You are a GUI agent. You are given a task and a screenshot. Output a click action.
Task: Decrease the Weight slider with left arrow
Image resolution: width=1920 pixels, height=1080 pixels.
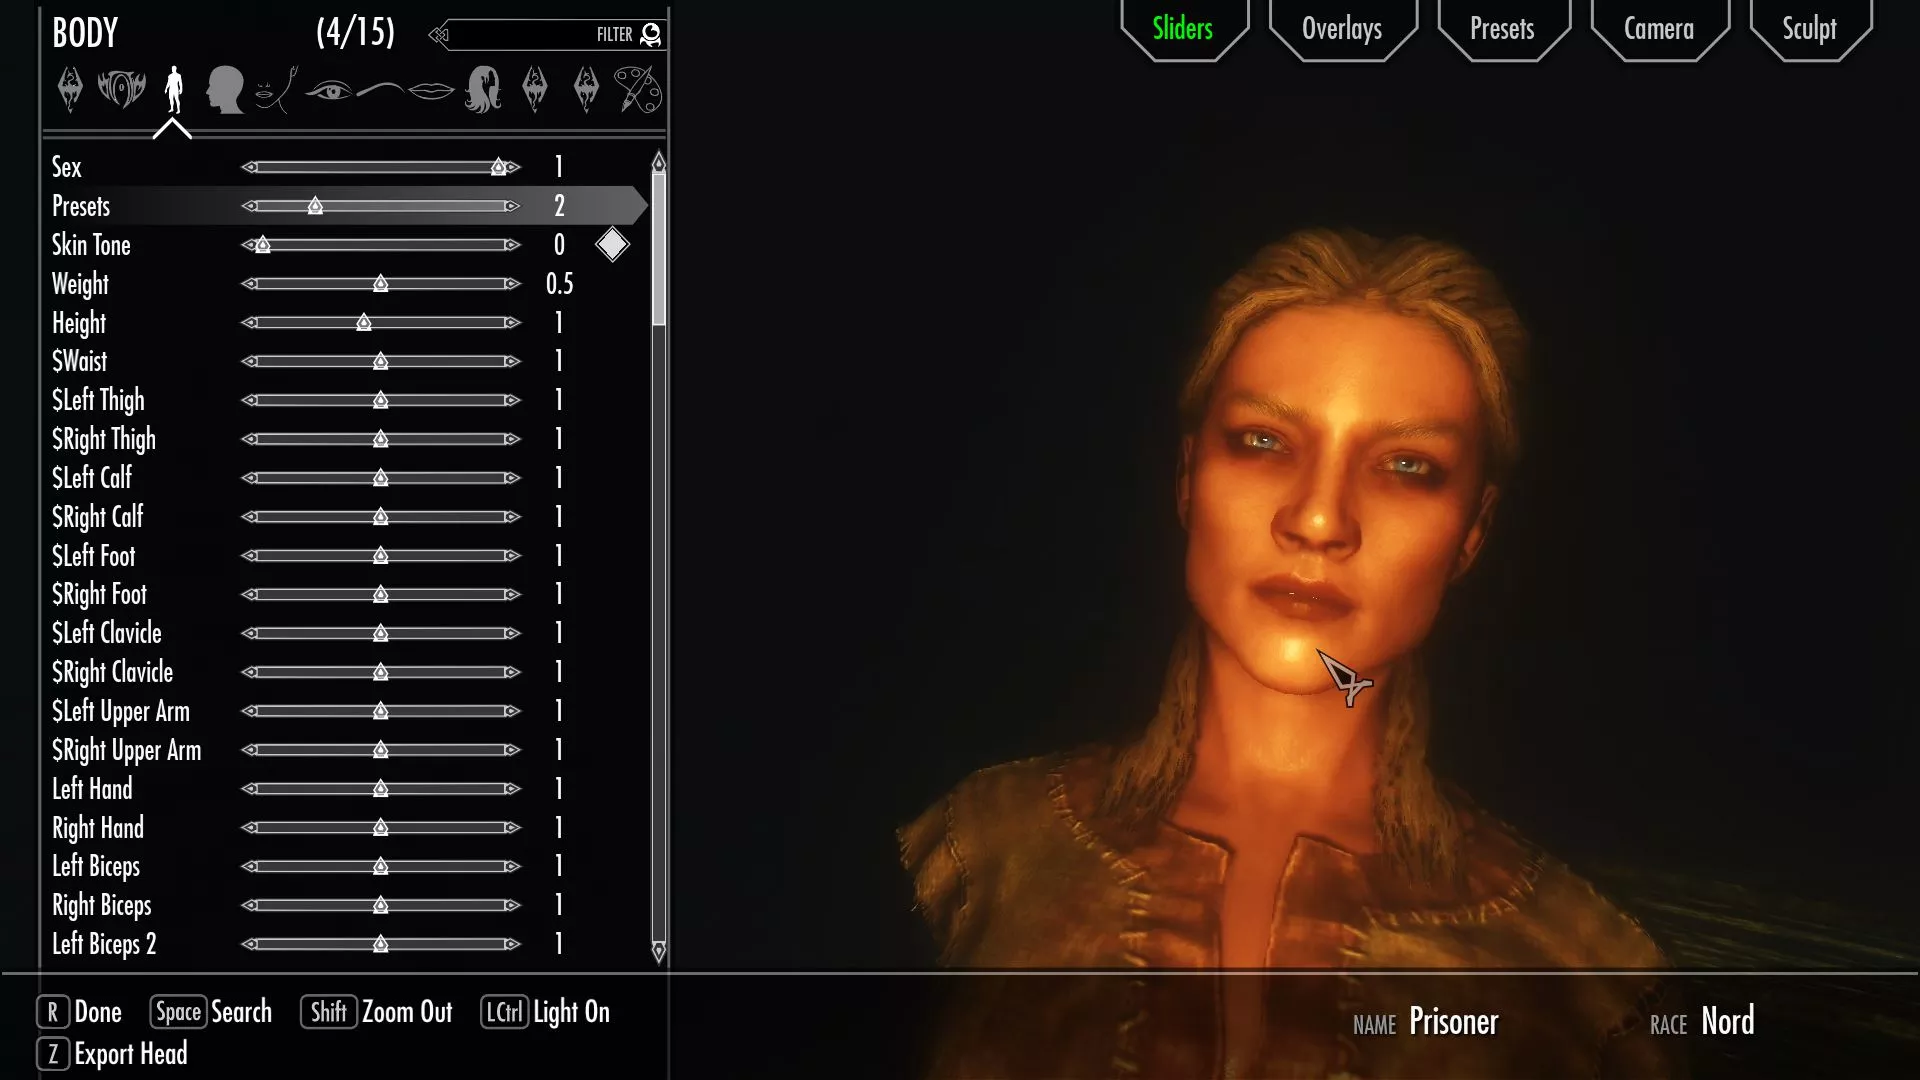click(x=250, y=284)
